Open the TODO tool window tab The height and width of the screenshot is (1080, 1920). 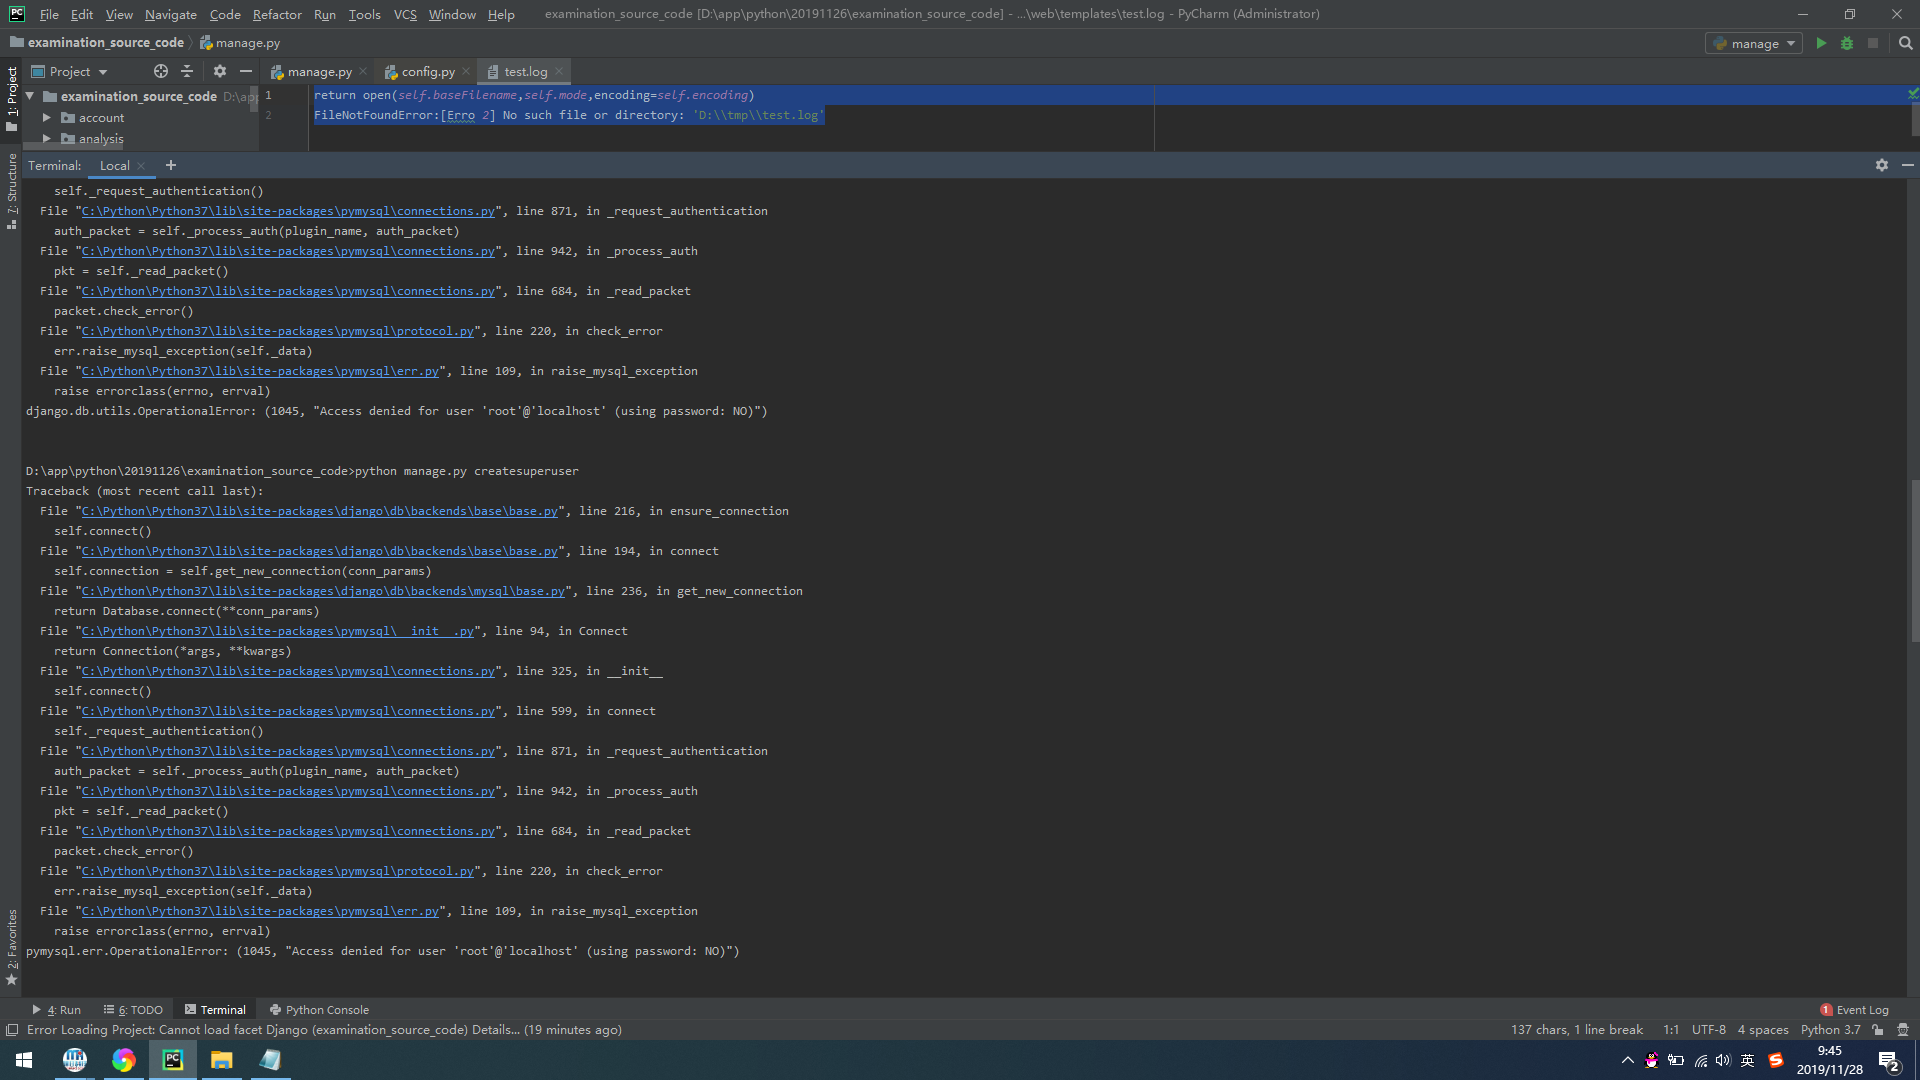[x=133, y=1010]
